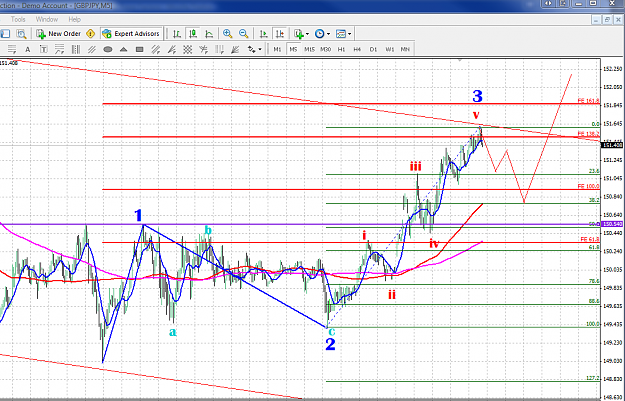This screenshot has width=625, height=401.
Task: Click the blue wave label '3'
Action: (478, 96)
